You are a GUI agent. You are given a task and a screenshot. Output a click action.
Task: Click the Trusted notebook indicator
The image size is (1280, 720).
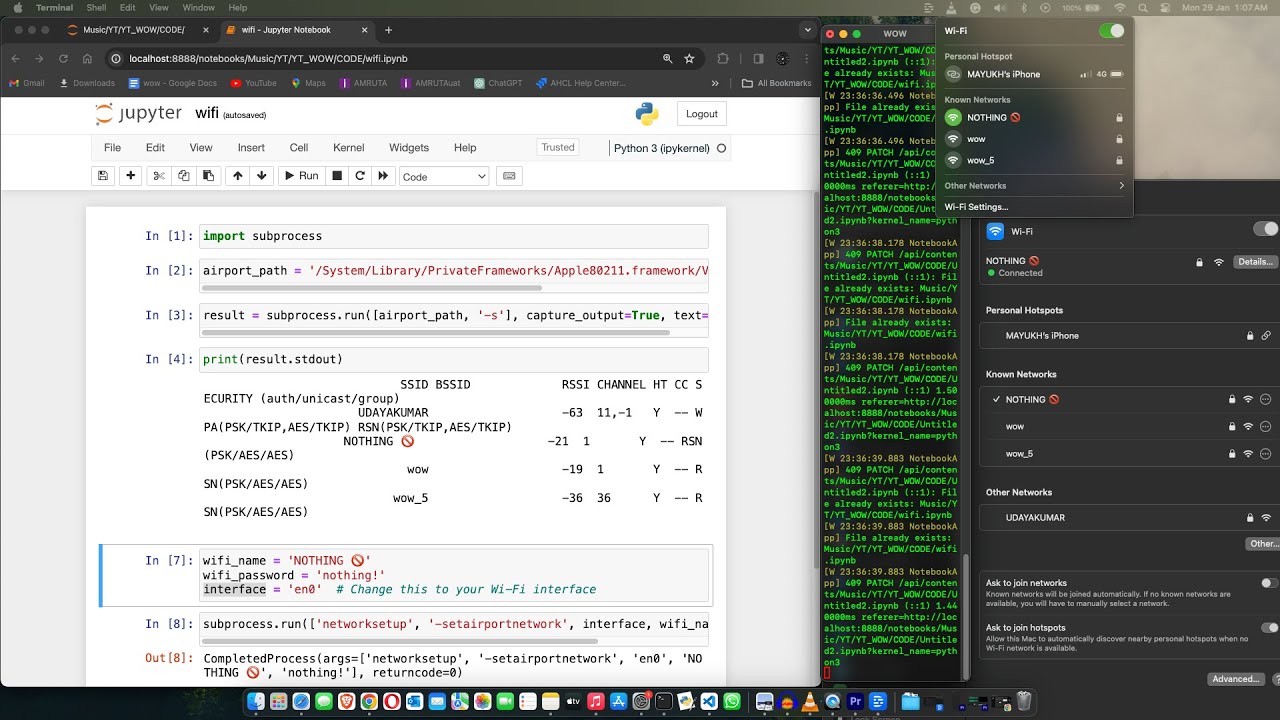(558, 148)
